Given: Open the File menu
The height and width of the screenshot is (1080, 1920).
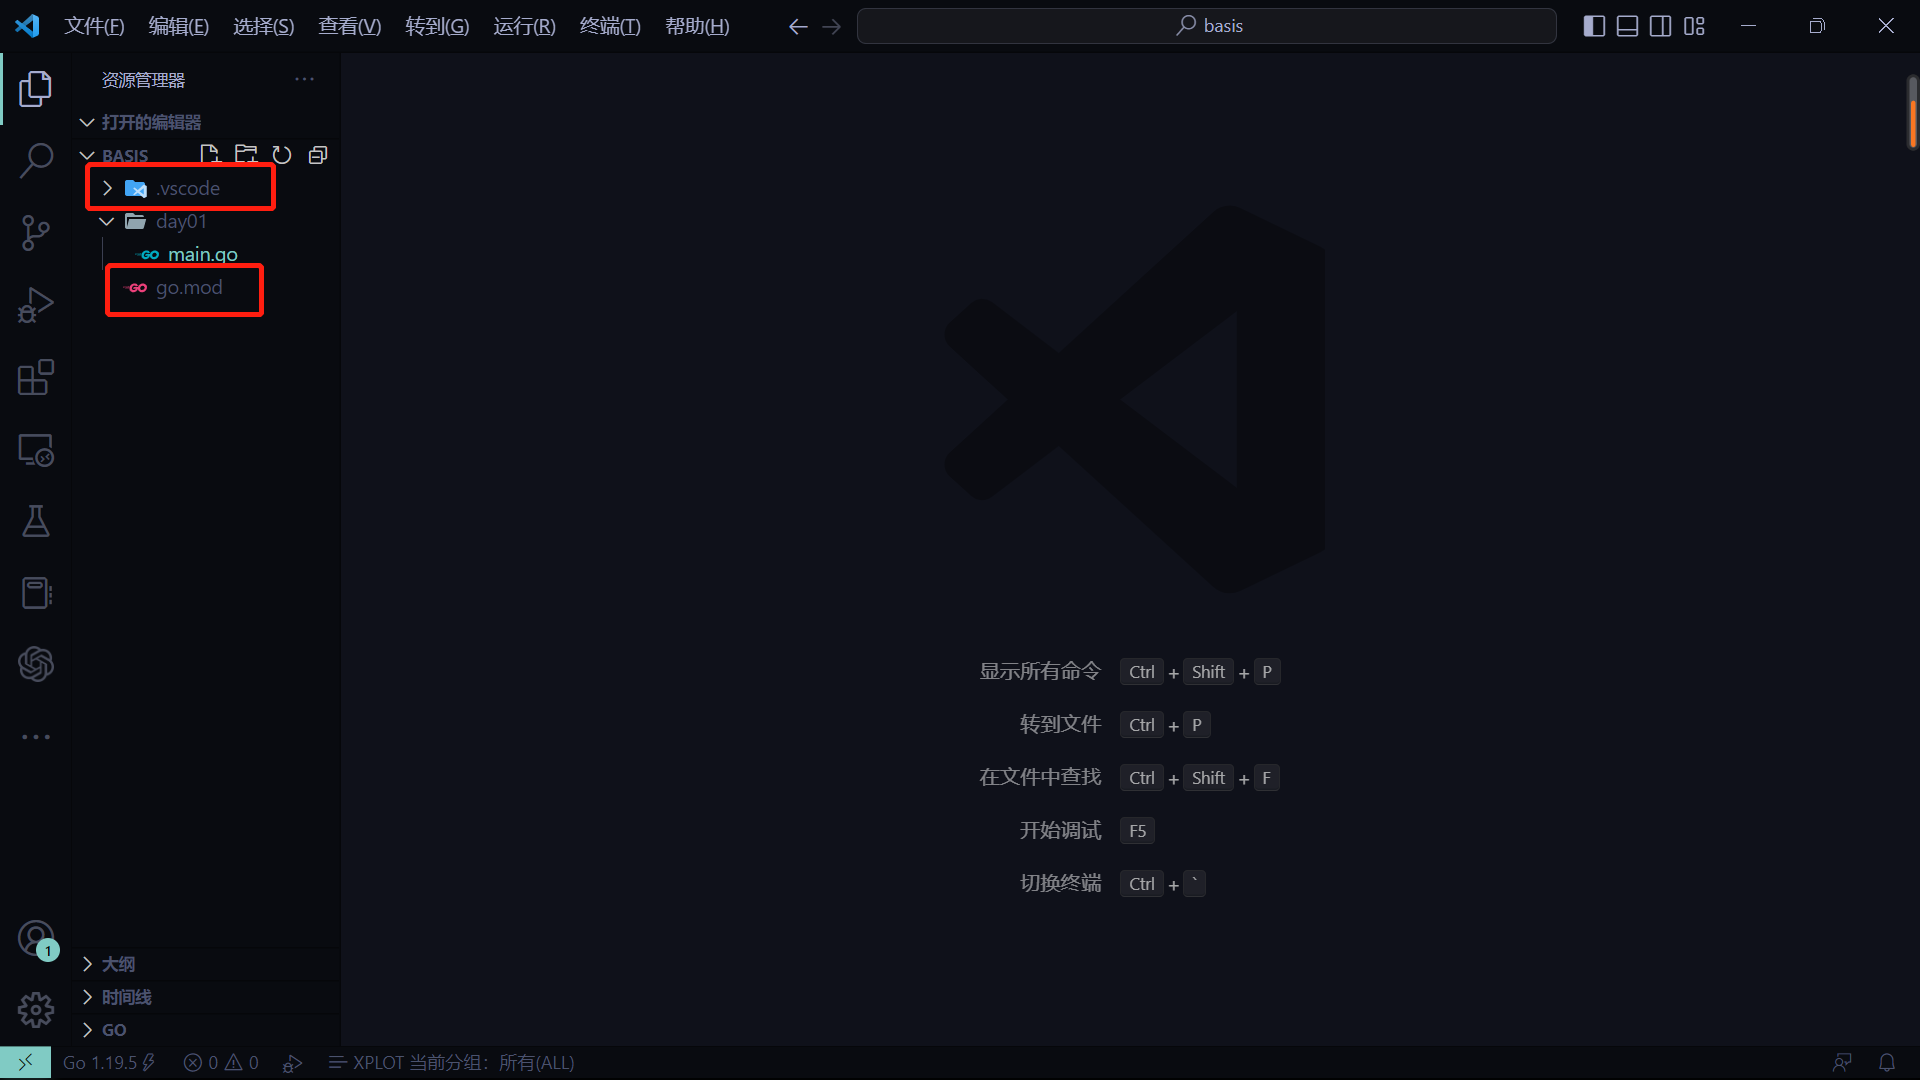Looking at the screenshot, I should [x=94, y=26].
